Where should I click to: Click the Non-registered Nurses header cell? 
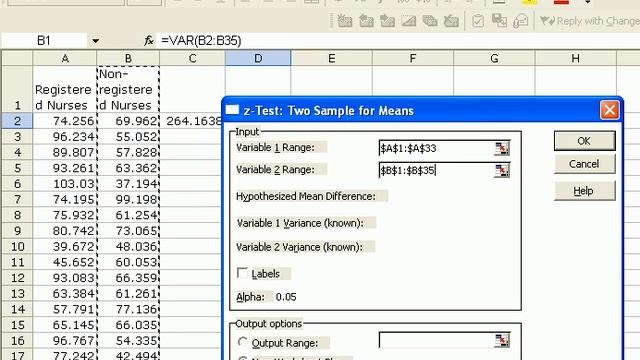point(128,89)
